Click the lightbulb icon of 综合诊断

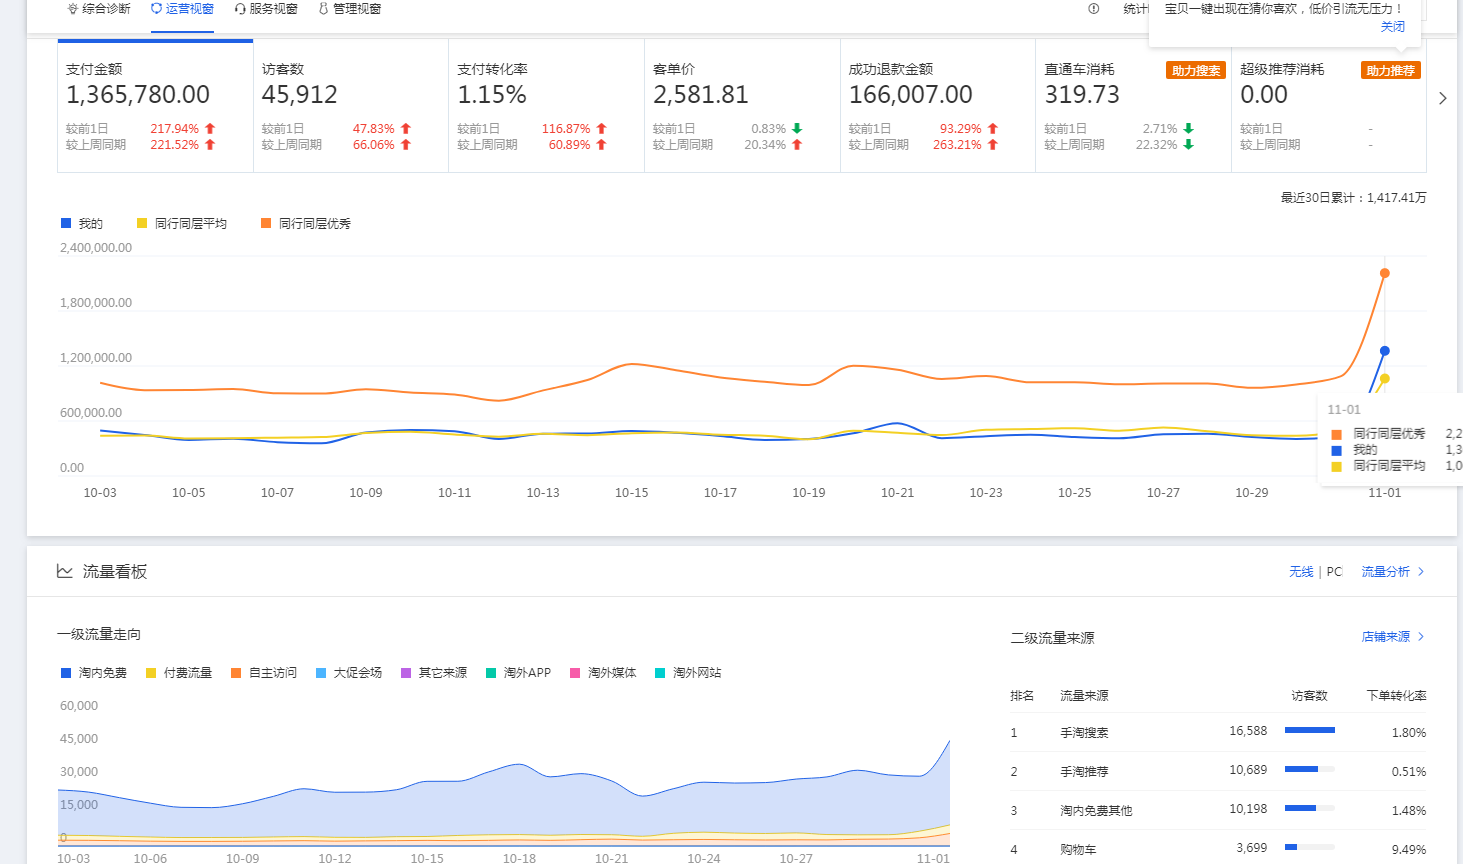click(x=72, y=9)
